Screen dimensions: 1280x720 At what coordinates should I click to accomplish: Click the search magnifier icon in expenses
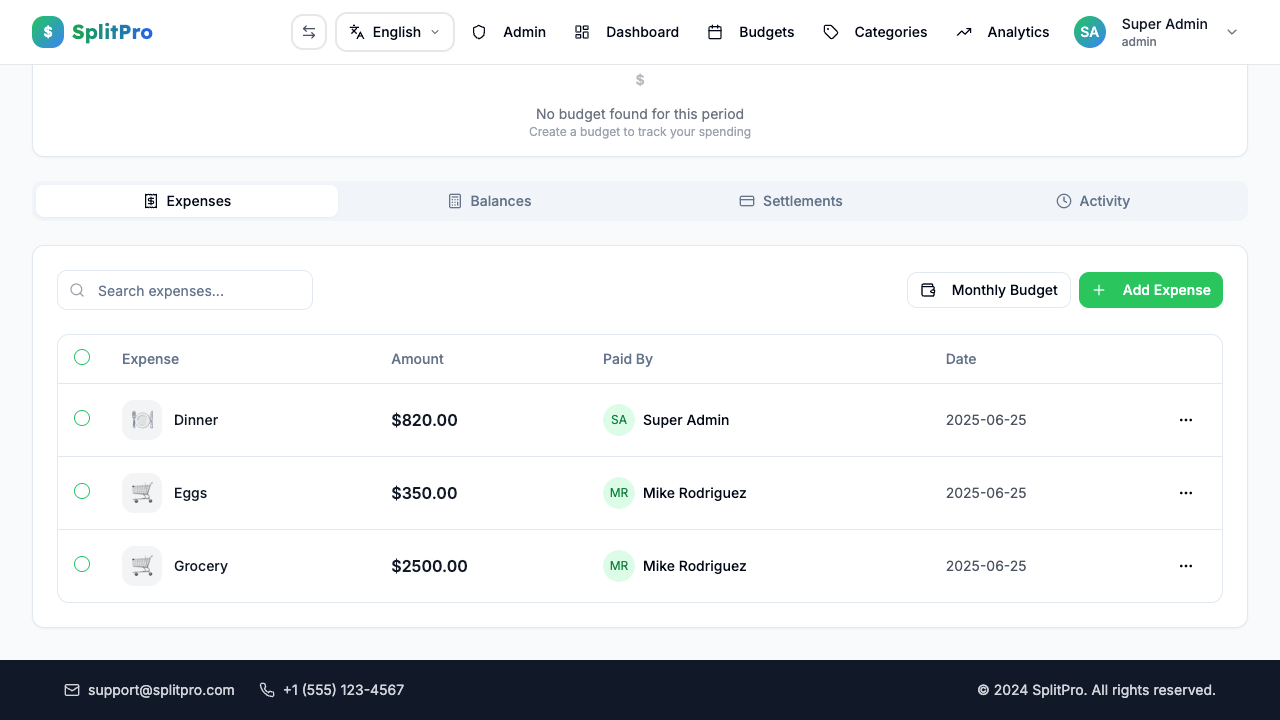point(77,290)
